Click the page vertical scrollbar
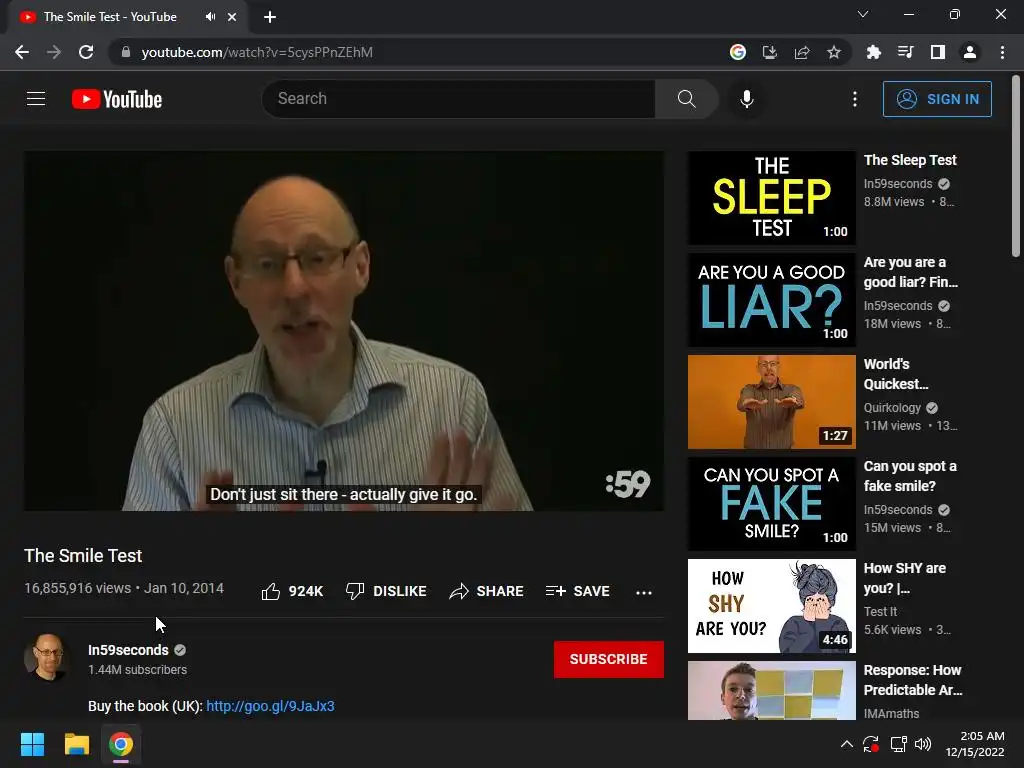 click(1016, 166)
